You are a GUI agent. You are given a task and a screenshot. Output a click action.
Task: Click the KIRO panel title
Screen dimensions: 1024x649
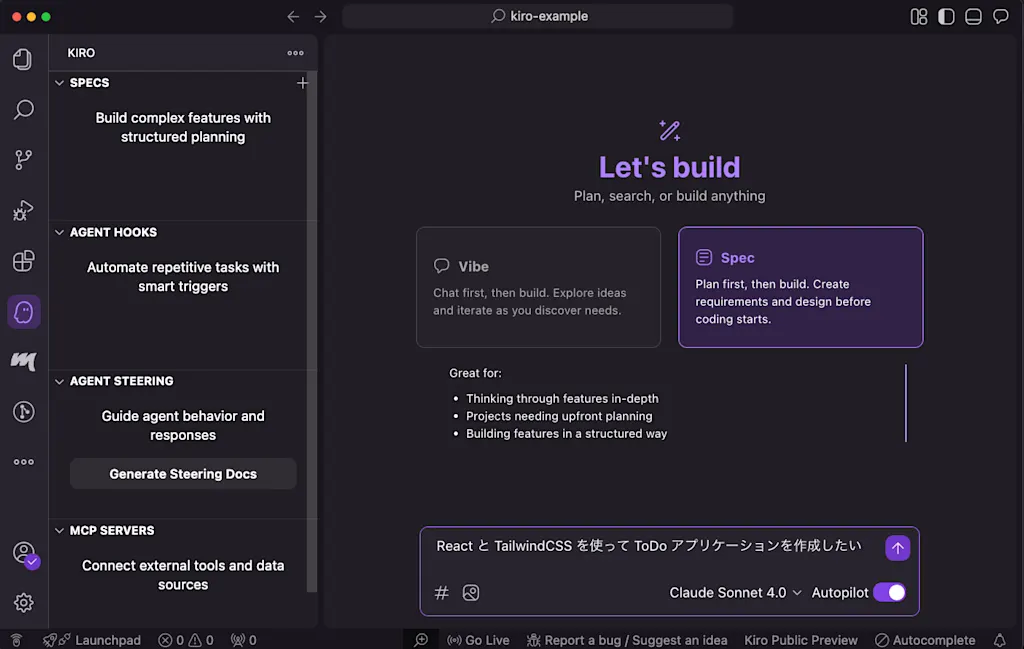click(81, 53)
